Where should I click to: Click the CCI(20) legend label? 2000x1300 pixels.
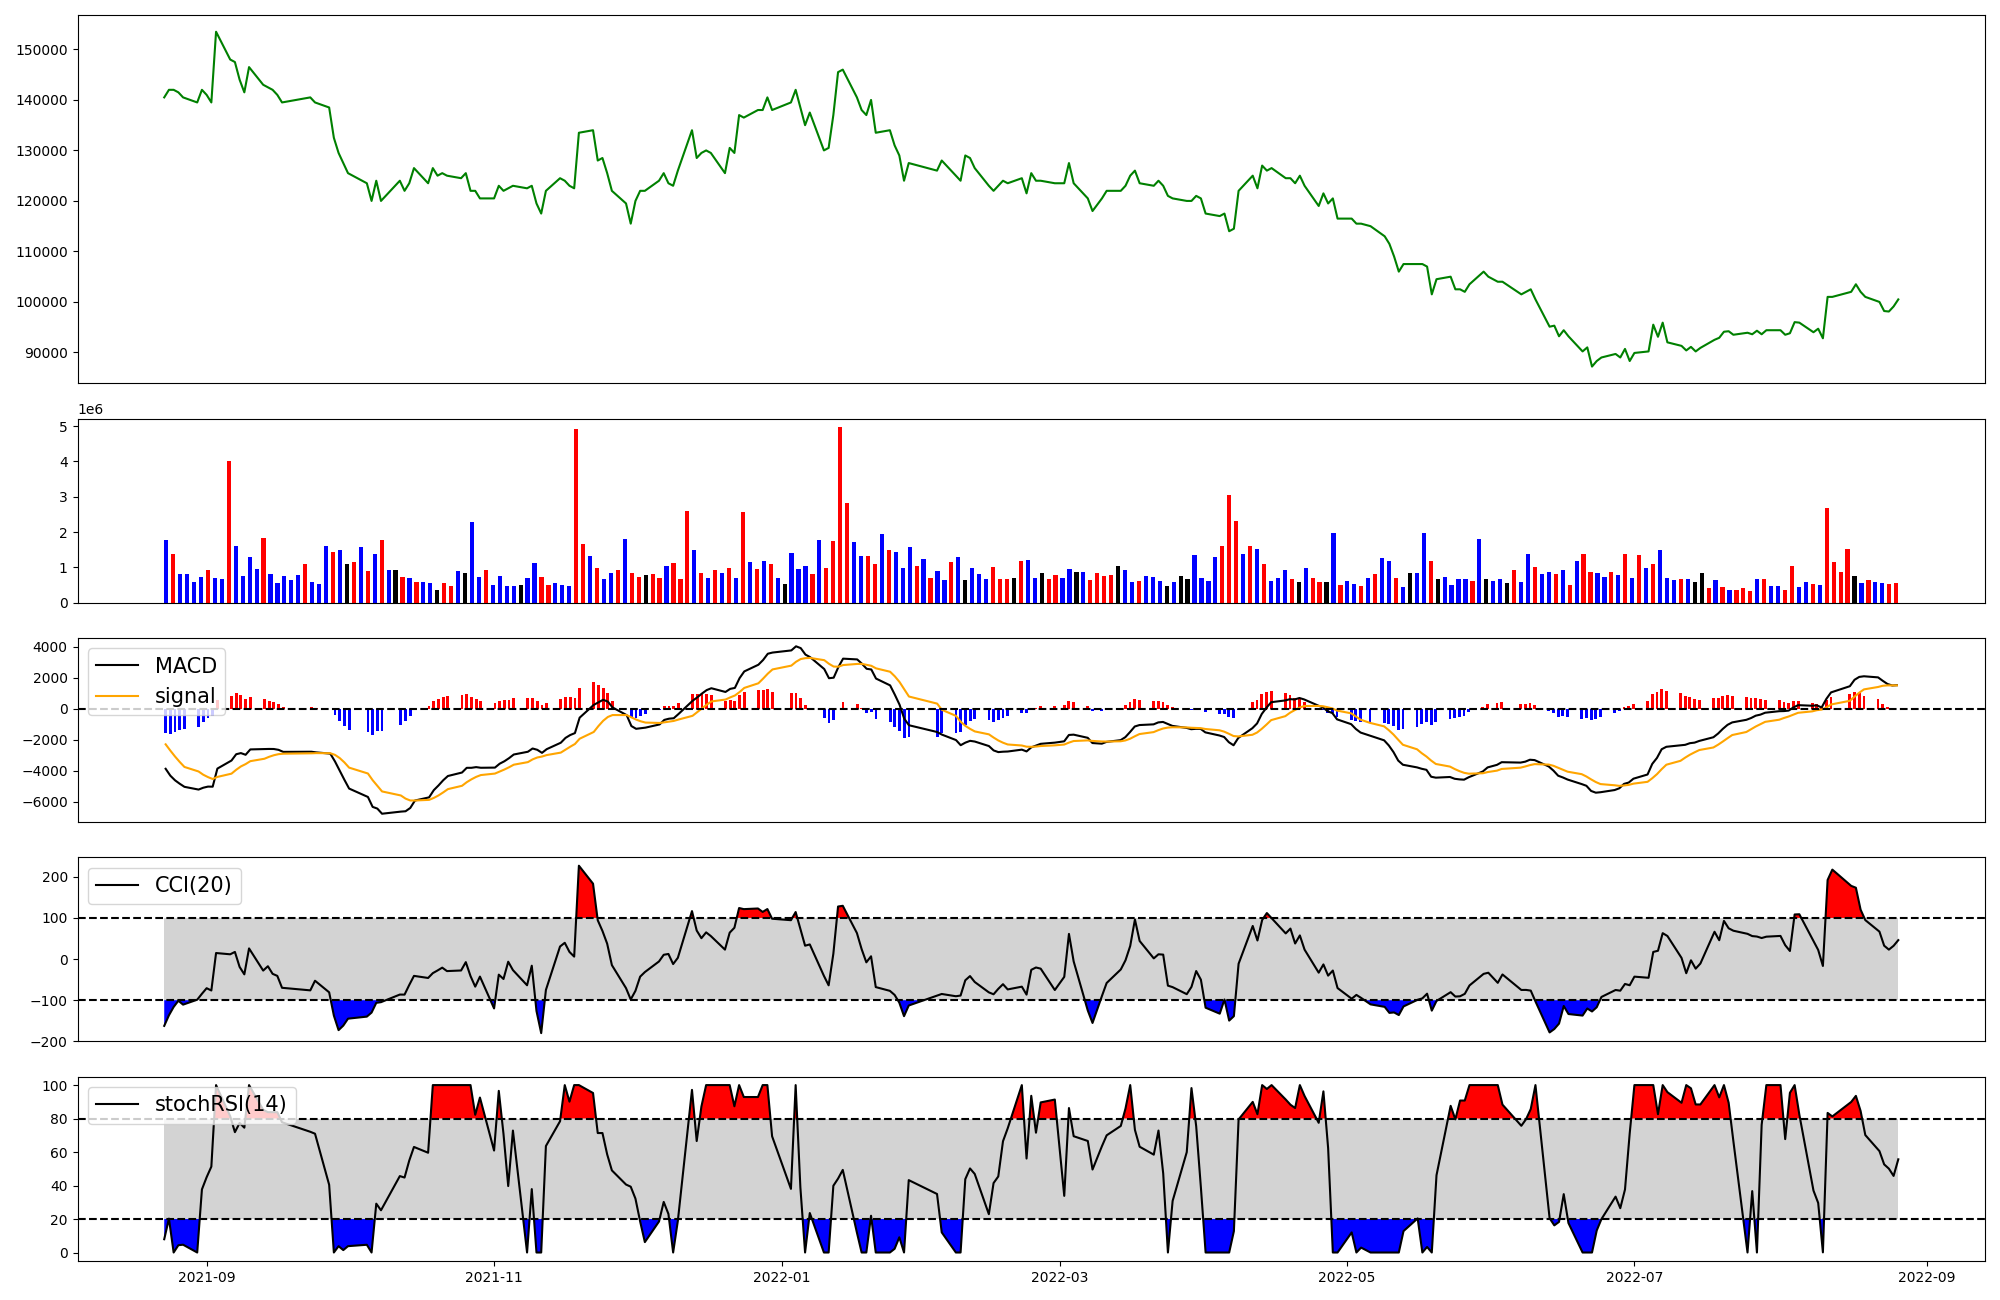pyautogui.click(x=193, y=885)
